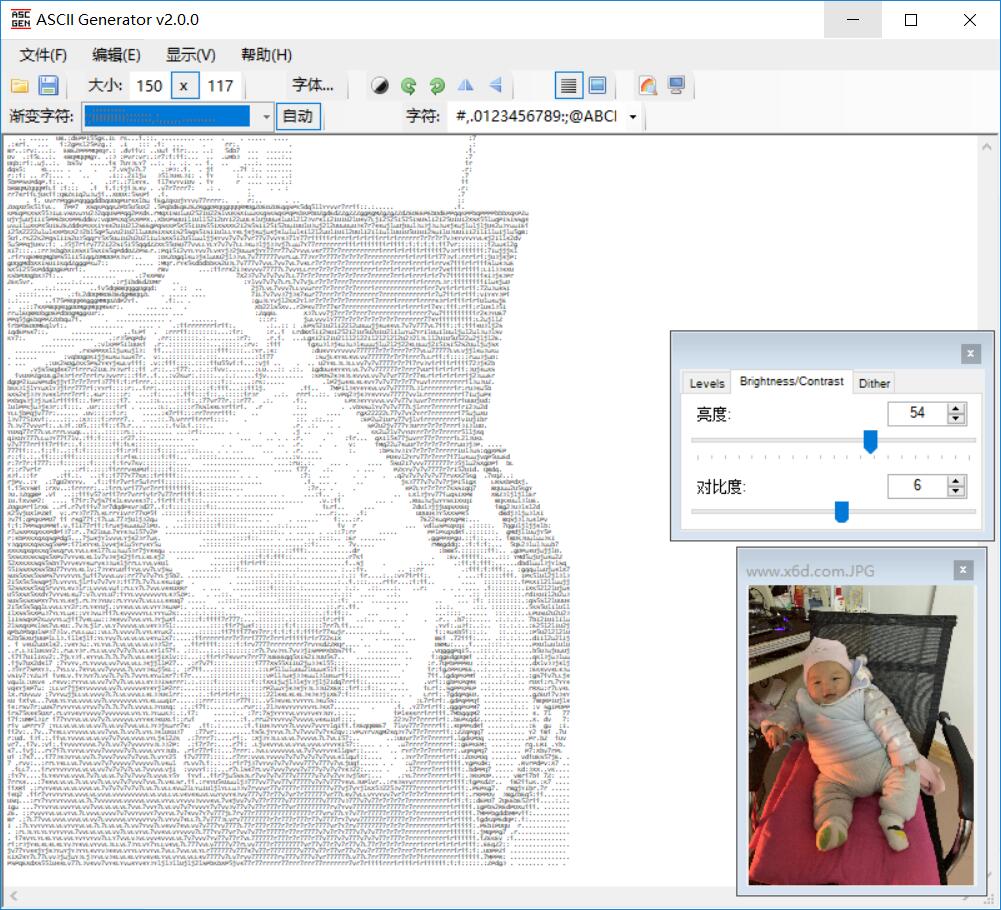The width and height of the screenshot is (1001, 910).
Task: Click the second green rotate arrow icon
Action: [437, 86]
